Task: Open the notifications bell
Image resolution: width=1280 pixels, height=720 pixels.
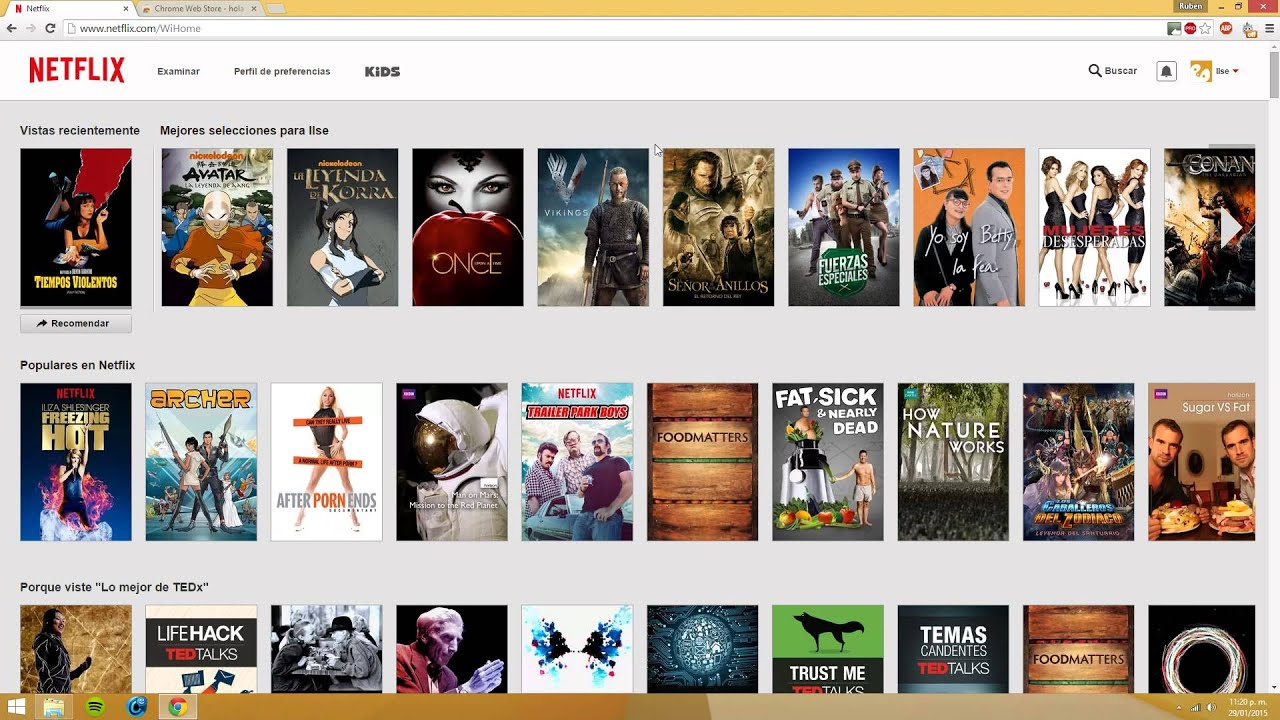Action: click(1166, 71)
